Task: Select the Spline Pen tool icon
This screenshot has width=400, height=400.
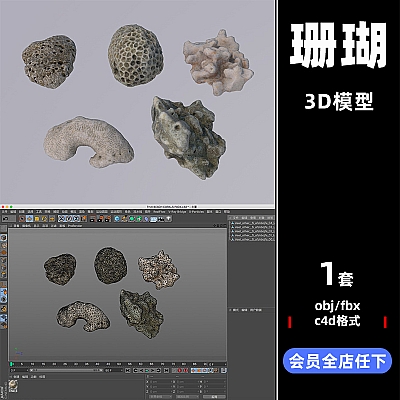Action: click(x=124, y=219)
